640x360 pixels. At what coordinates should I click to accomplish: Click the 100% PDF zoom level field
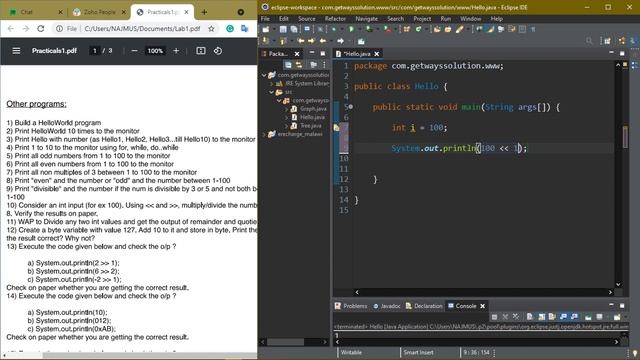(x=155, y=51)
